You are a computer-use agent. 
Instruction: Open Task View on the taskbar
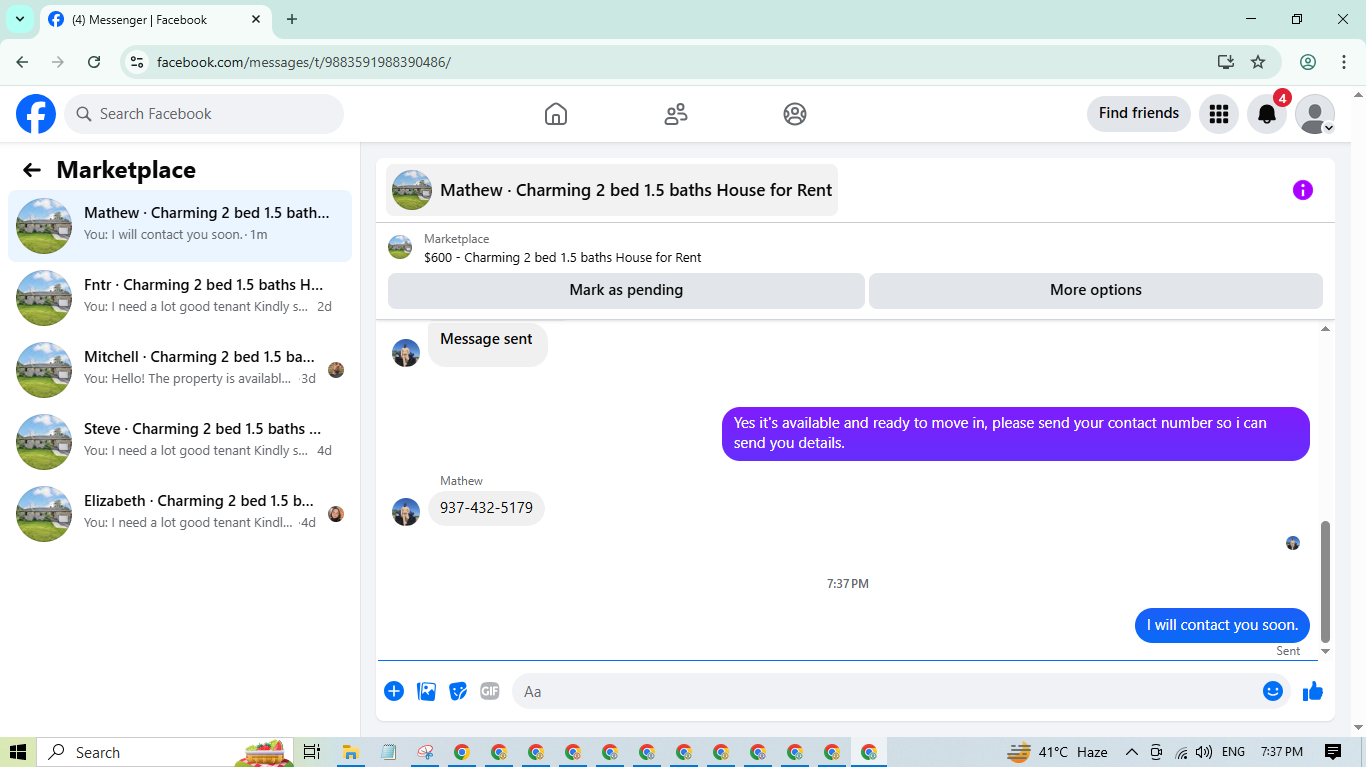click(x=312, y=752)
